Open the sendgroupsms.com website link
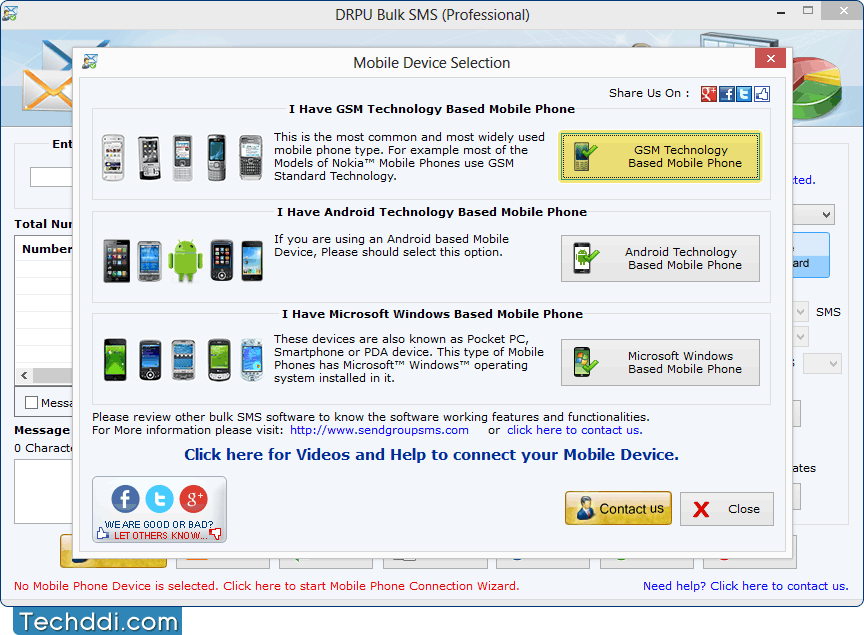The height and width of the screenshot is (635, 864). 379,430
